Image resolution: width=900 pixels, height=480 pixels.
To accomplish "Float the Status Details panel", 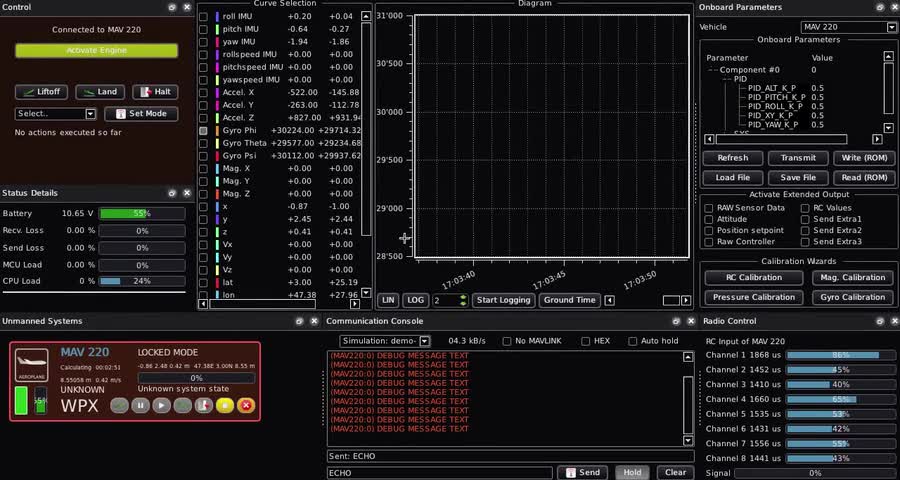I will 172,193.
